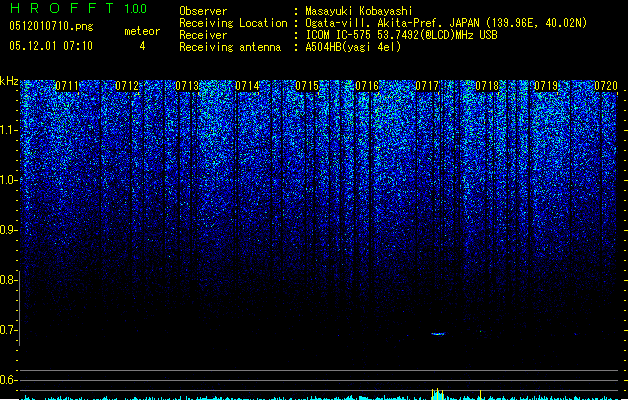Click the kHz axis unit label
This screenshot has width=629, height=400.
(x=9, y=81)
